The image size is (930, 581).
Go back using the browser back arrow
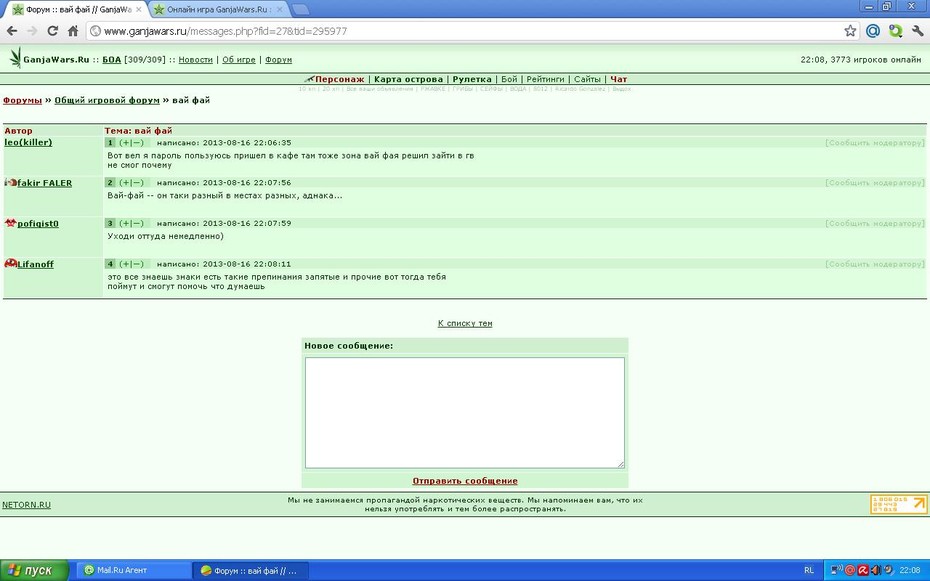[x=12, y=31]
